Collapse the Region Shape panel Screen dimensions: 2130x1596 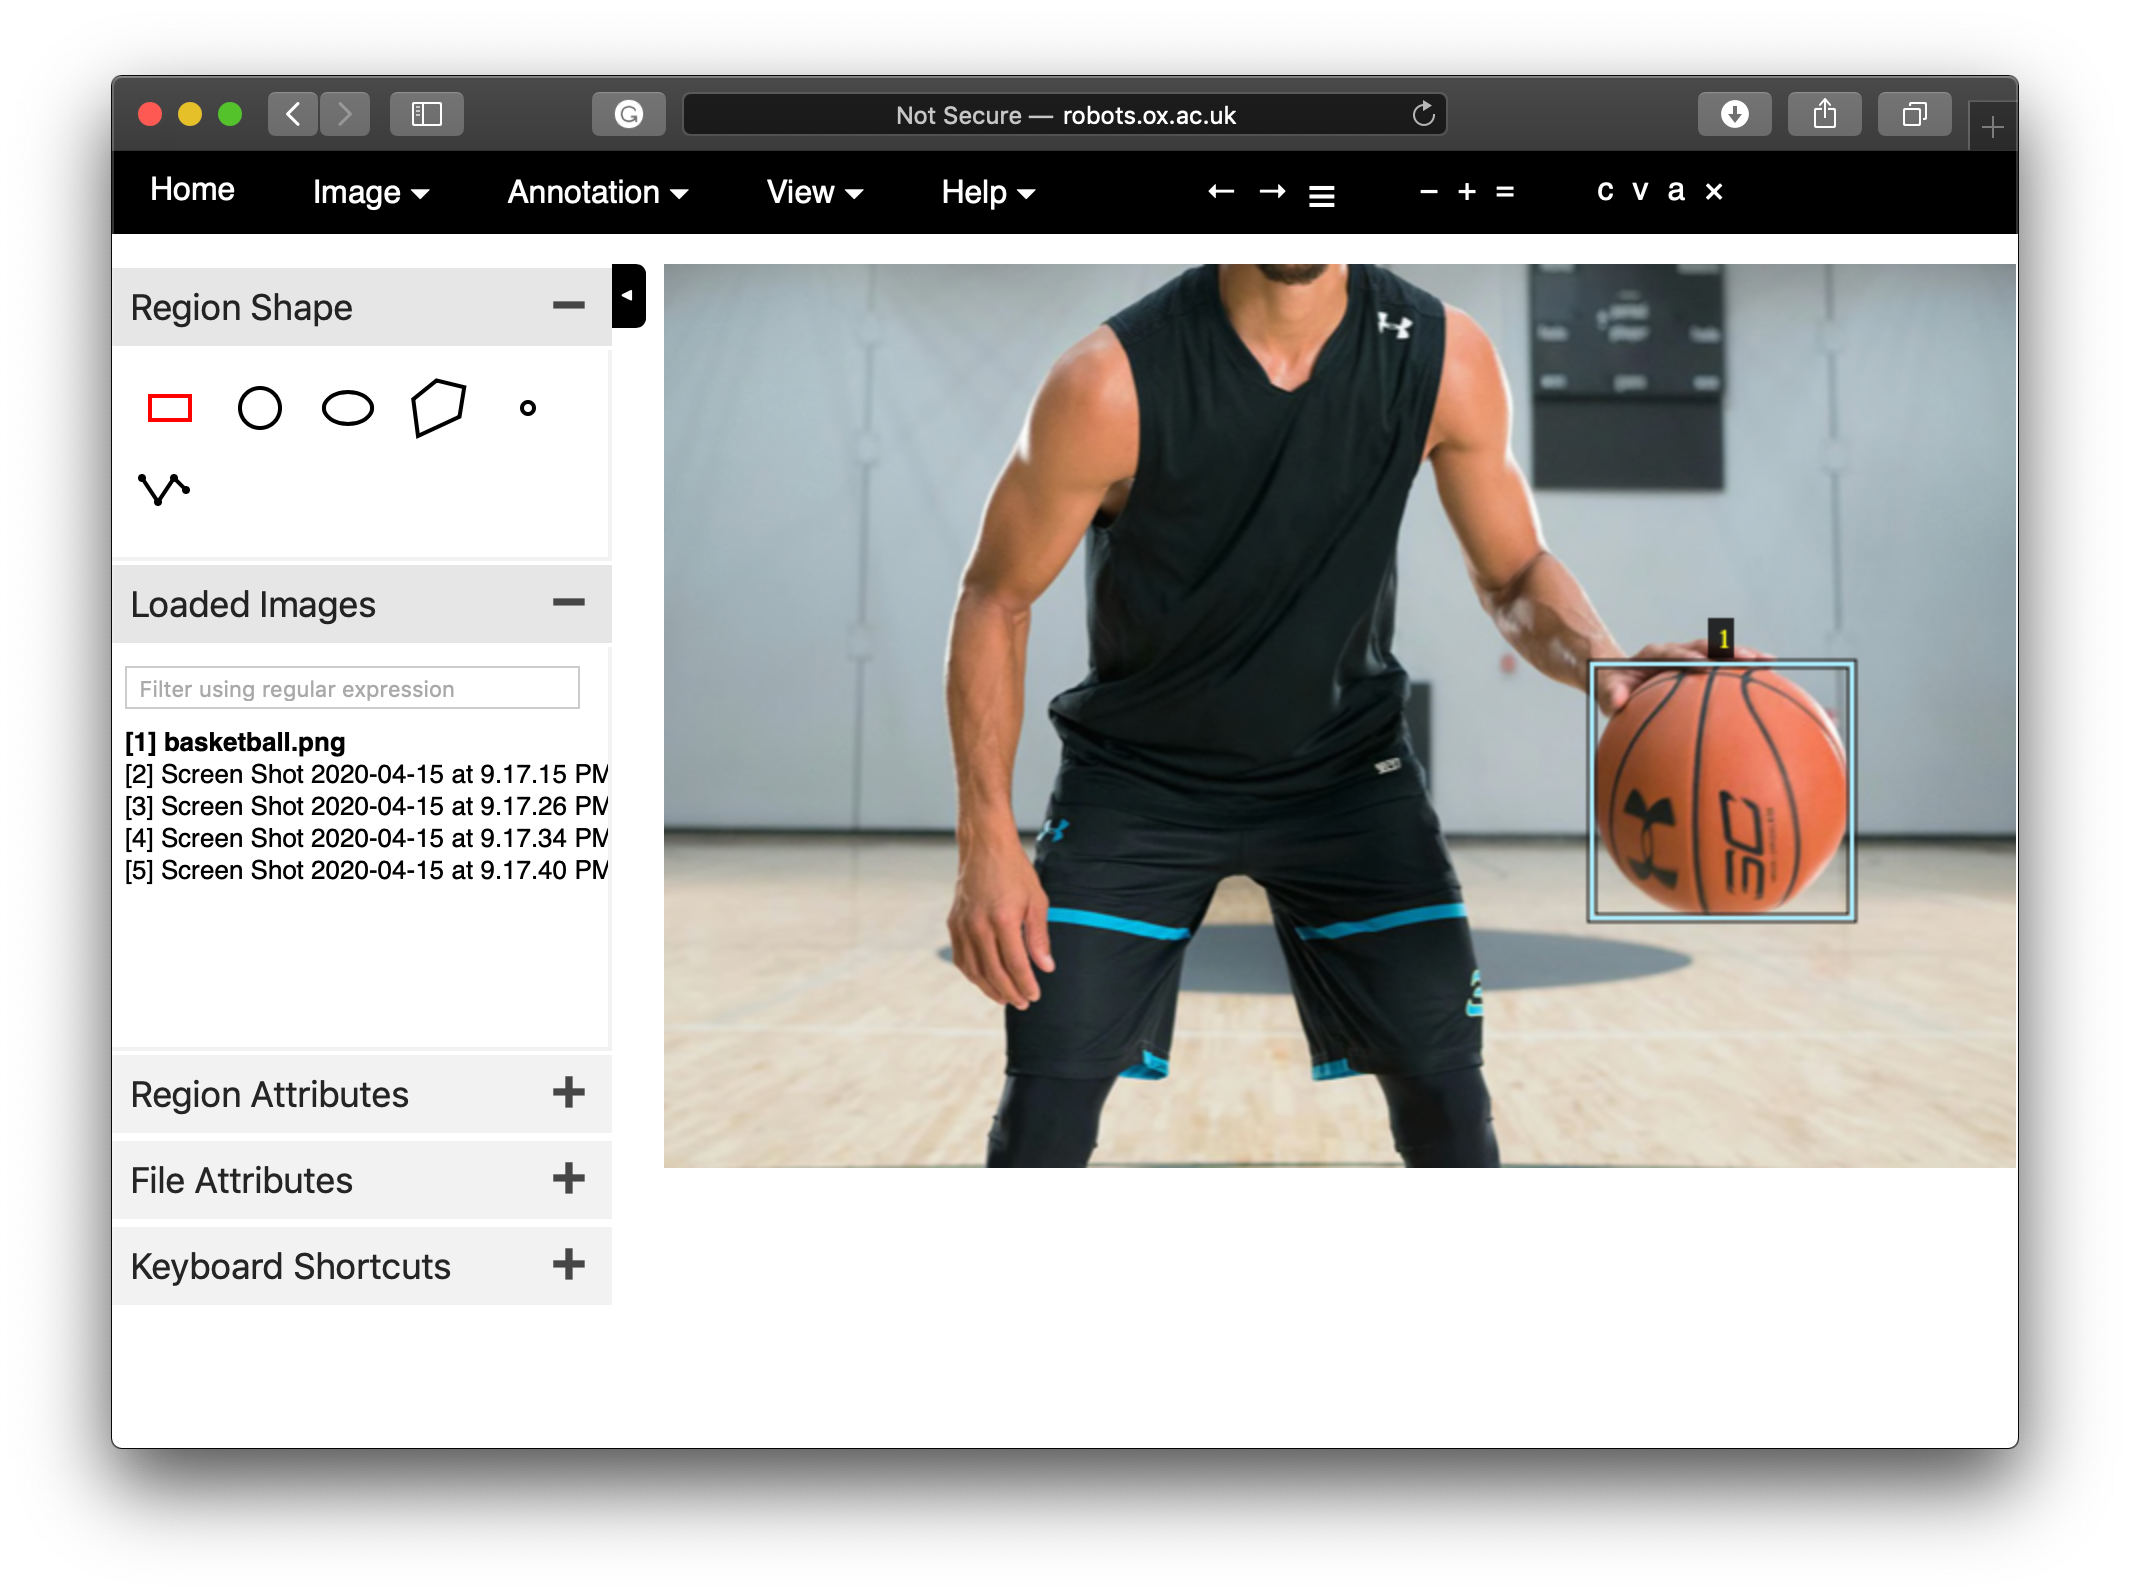pyautogui.click(x=568, y=306)
